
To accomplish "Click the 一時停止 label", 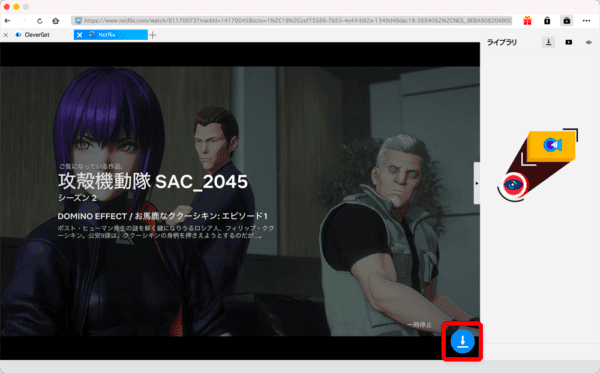I will pyautogui.click(x=419, y=324).
